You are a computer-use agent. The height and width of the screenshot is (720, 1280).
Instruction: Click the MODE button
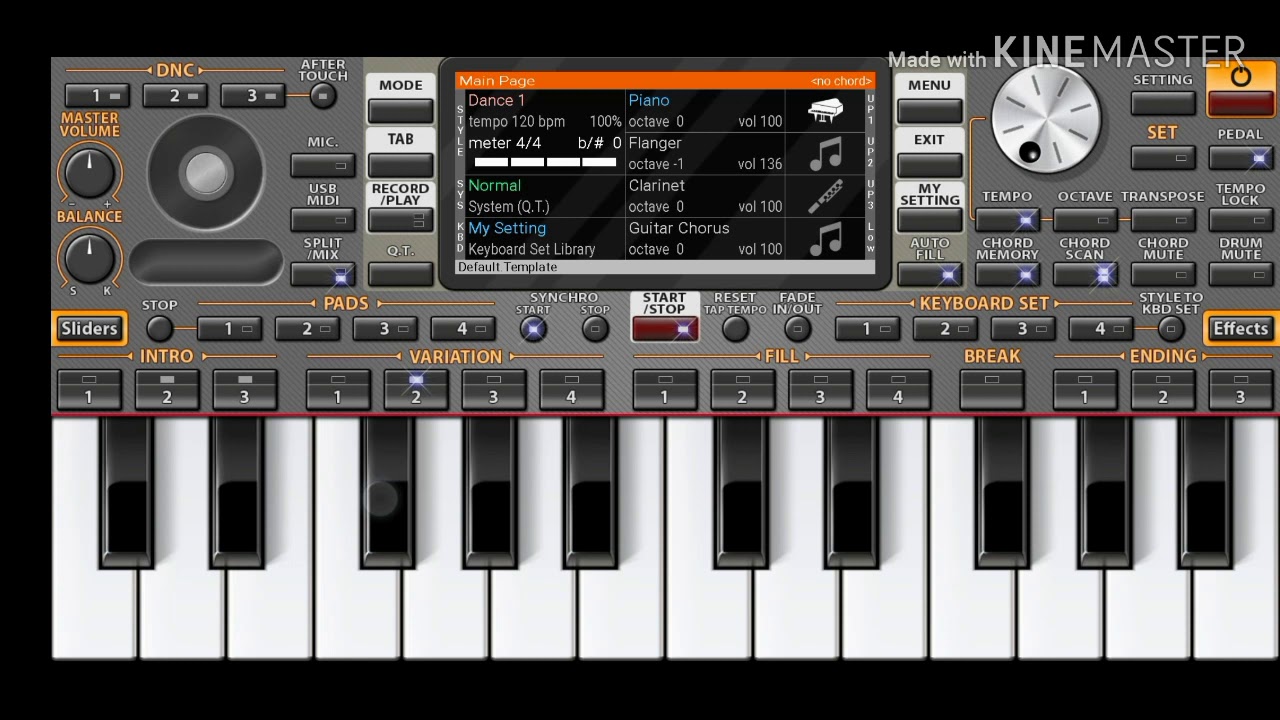(400, 110)
